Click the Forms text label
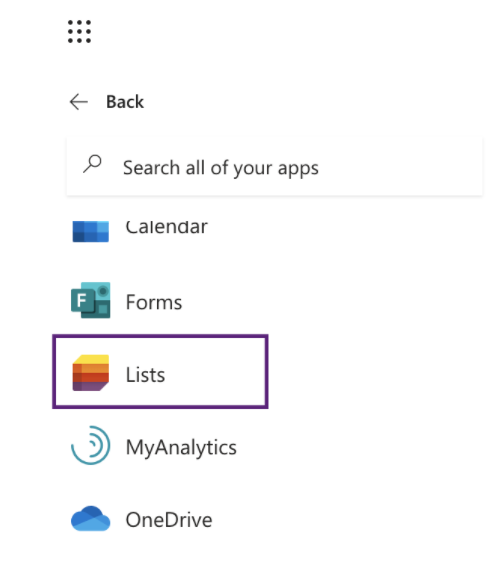This screenshot has width=496, height=570. (x=153, y=302)
